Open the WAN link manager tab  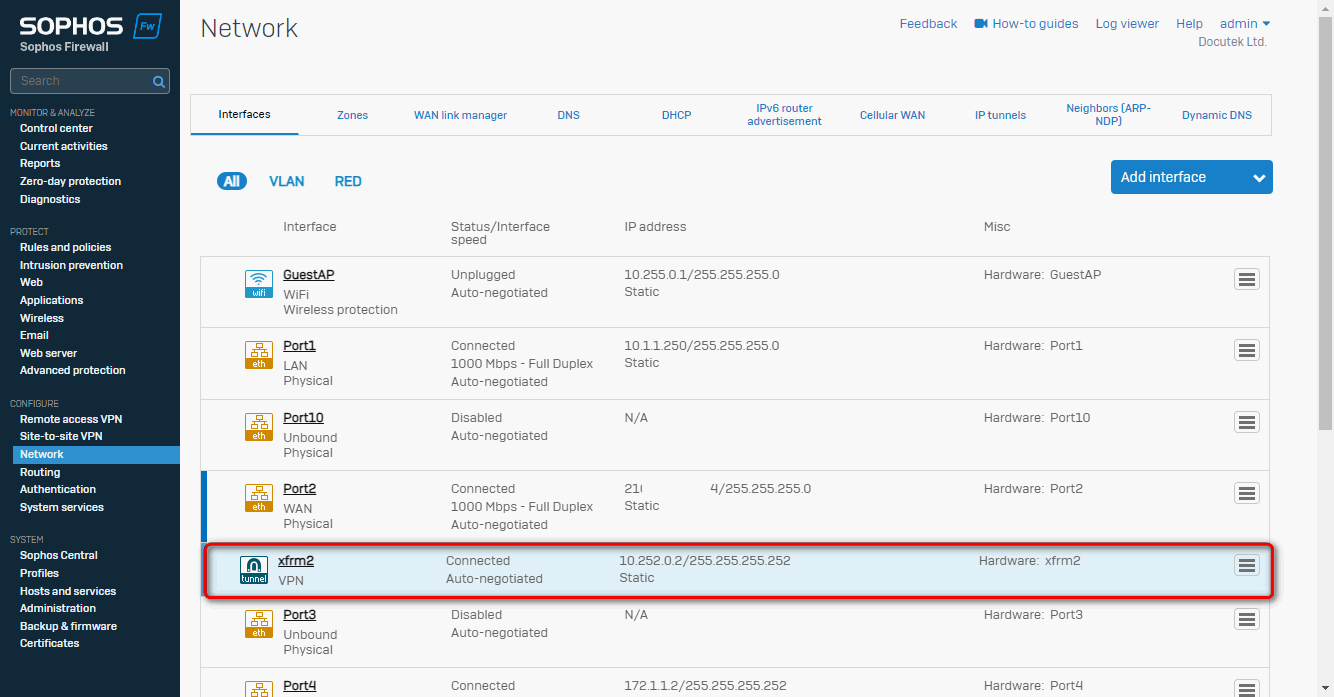click(x=460, y=115)
